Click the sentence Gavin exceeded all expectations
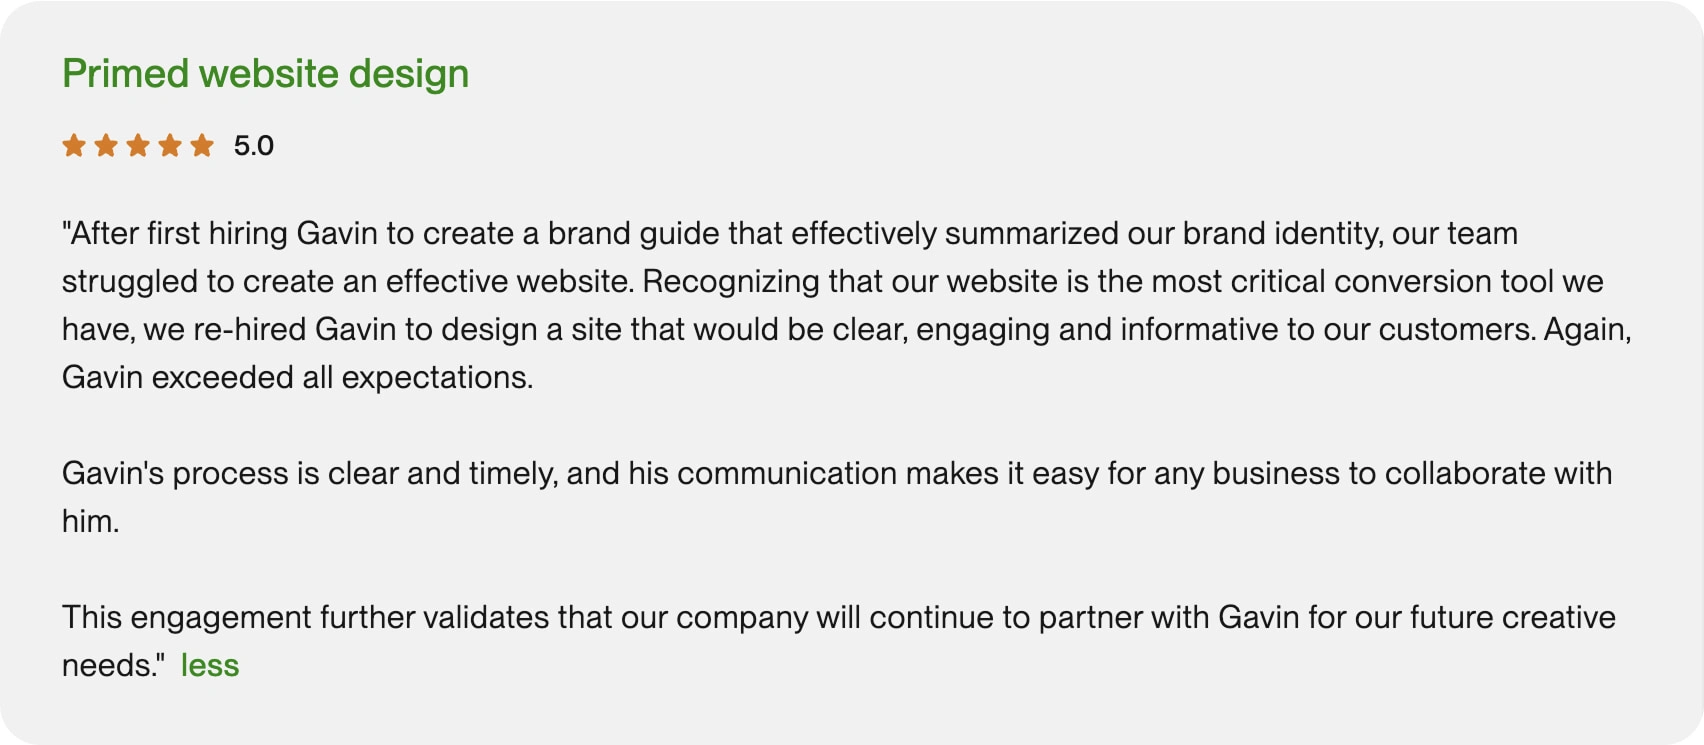 coord(297,378)
